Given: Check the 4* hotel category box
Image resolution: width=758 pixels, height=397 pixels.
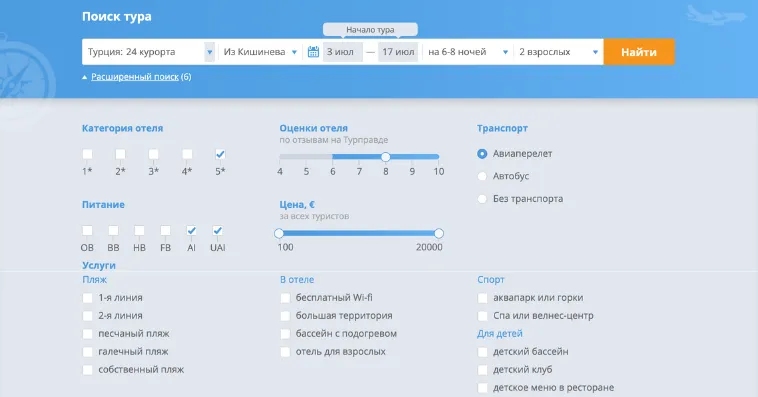Looking at the screenshot, I should [187, 154].
